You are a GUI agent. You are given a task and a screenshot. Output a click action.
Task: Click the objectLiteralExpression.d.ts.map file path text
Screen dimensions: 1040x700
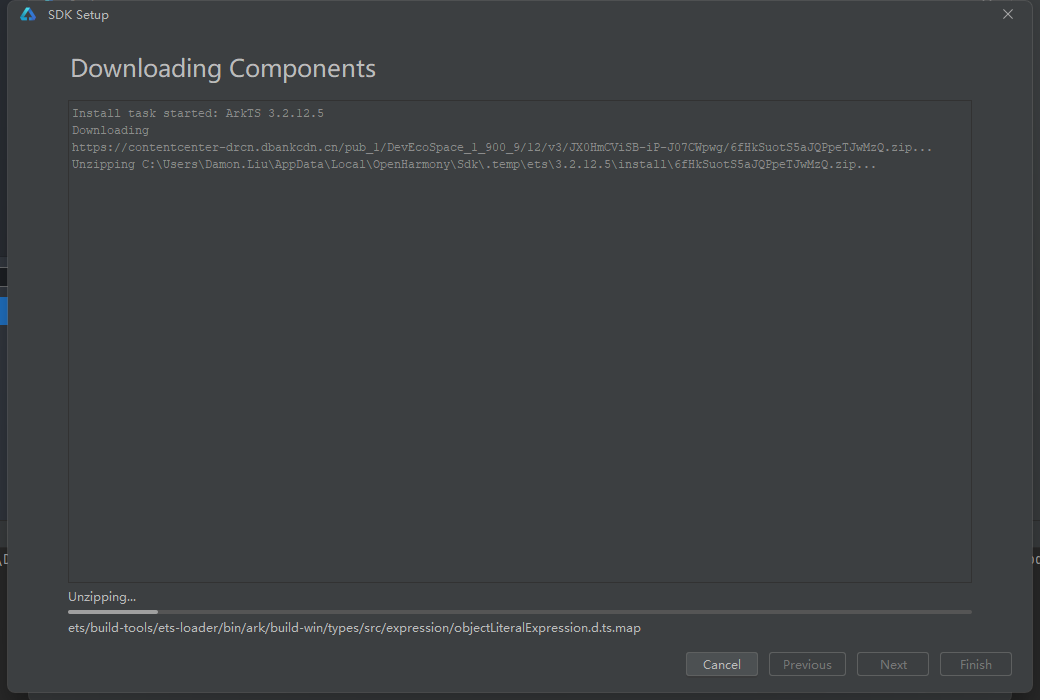pos(354,628)
